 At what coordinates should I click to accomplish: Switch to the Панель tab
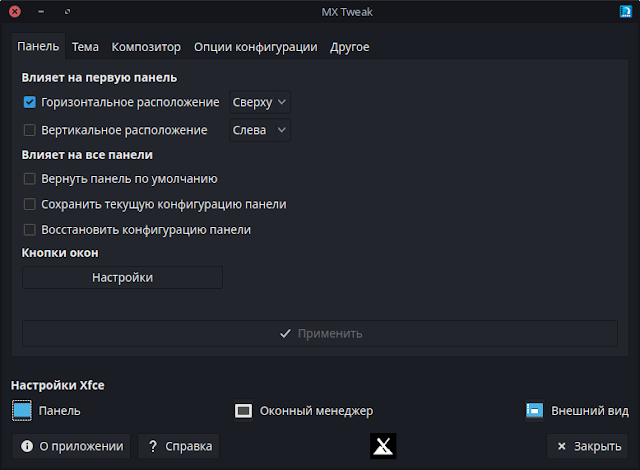pyautogui.click(x=38, y=47)
